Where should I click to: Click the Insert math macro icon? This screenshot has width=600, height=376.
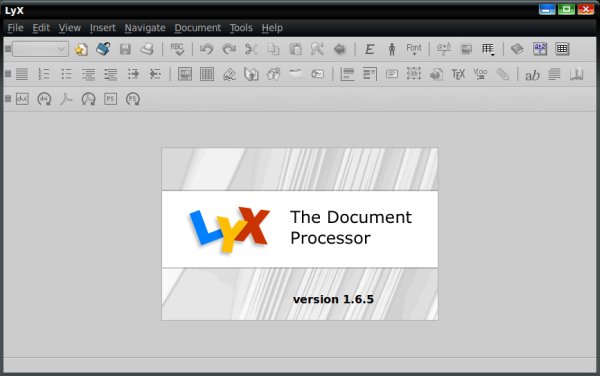(480, 74)
